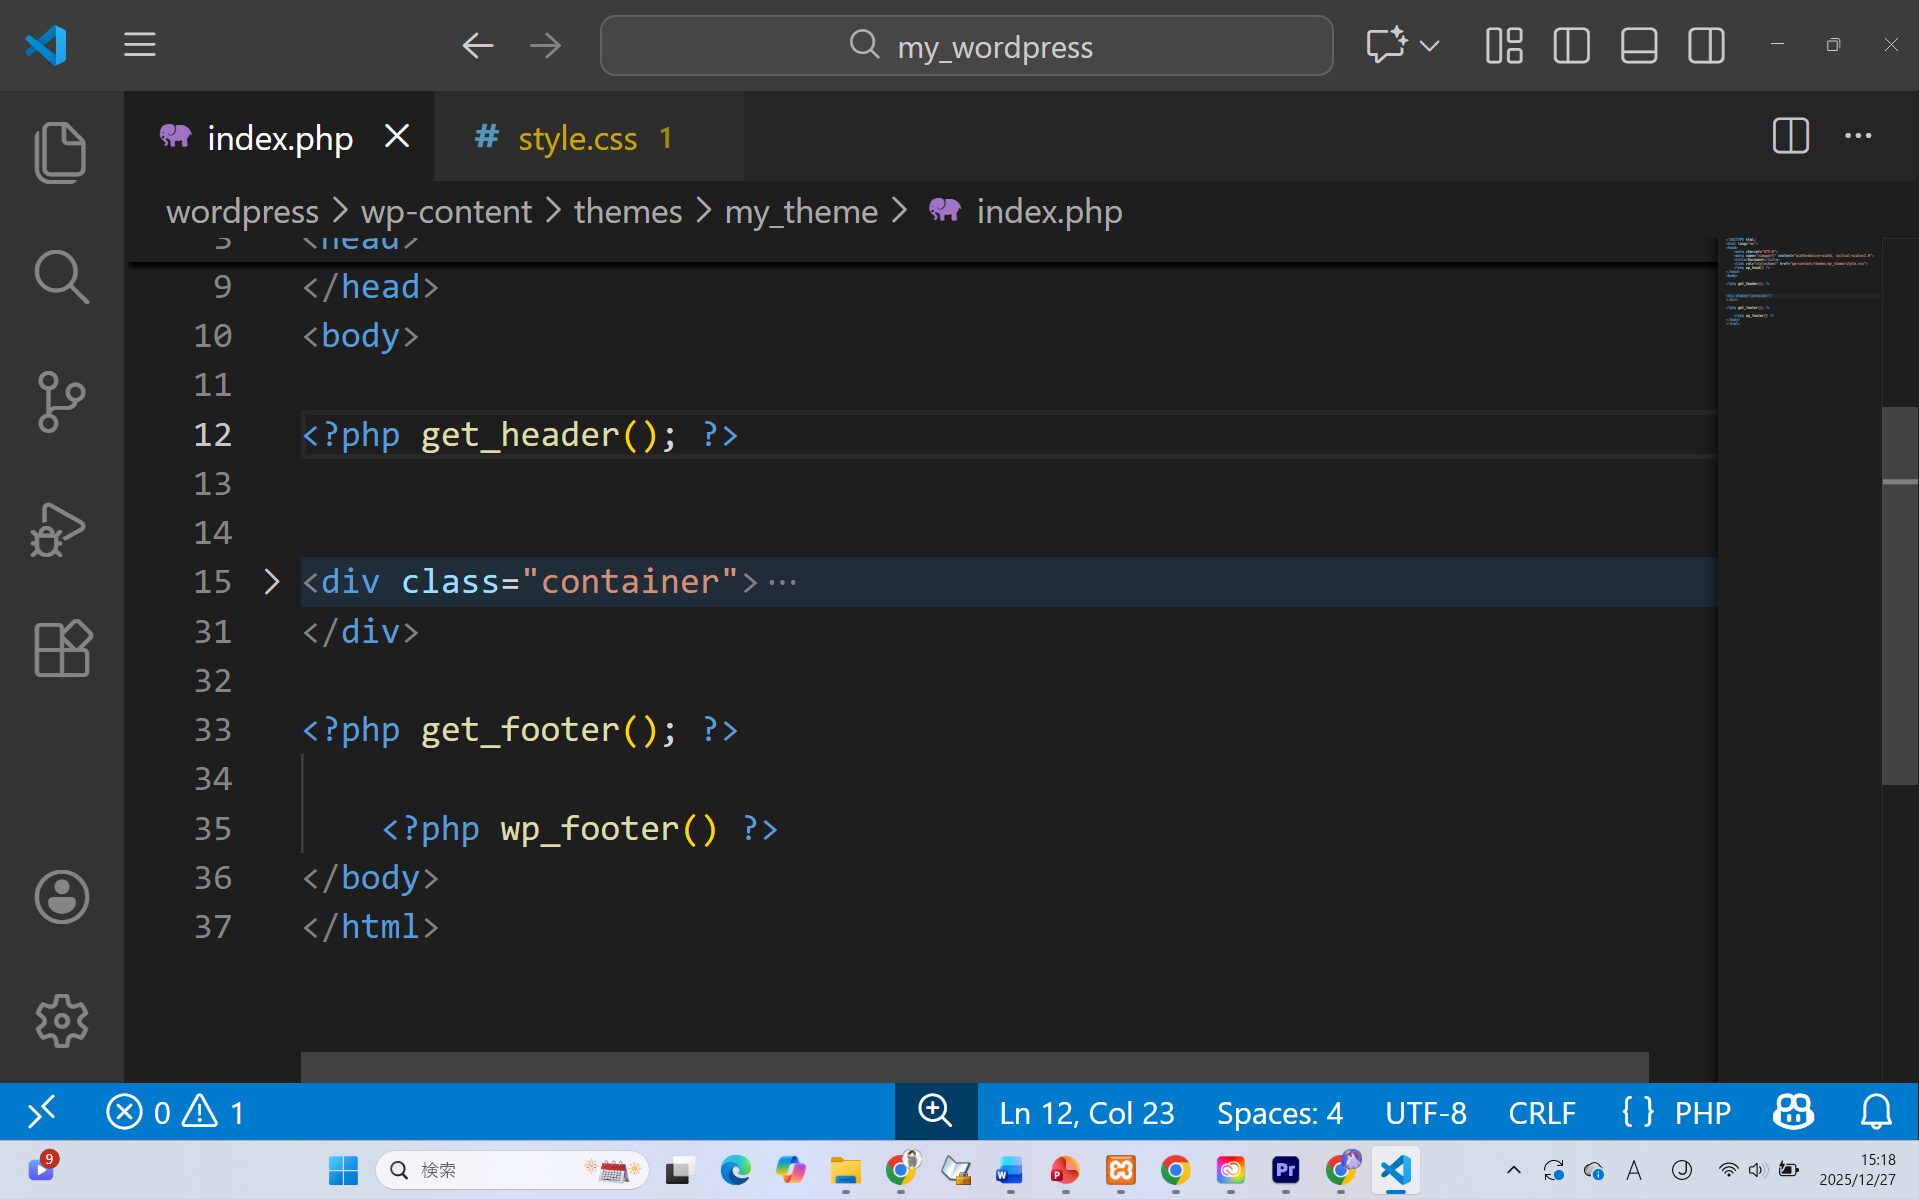The width and height of the screenshot is (1919, 1199).
Task: Click the PHP language mode indicator
Action: click(1702, 1111)
